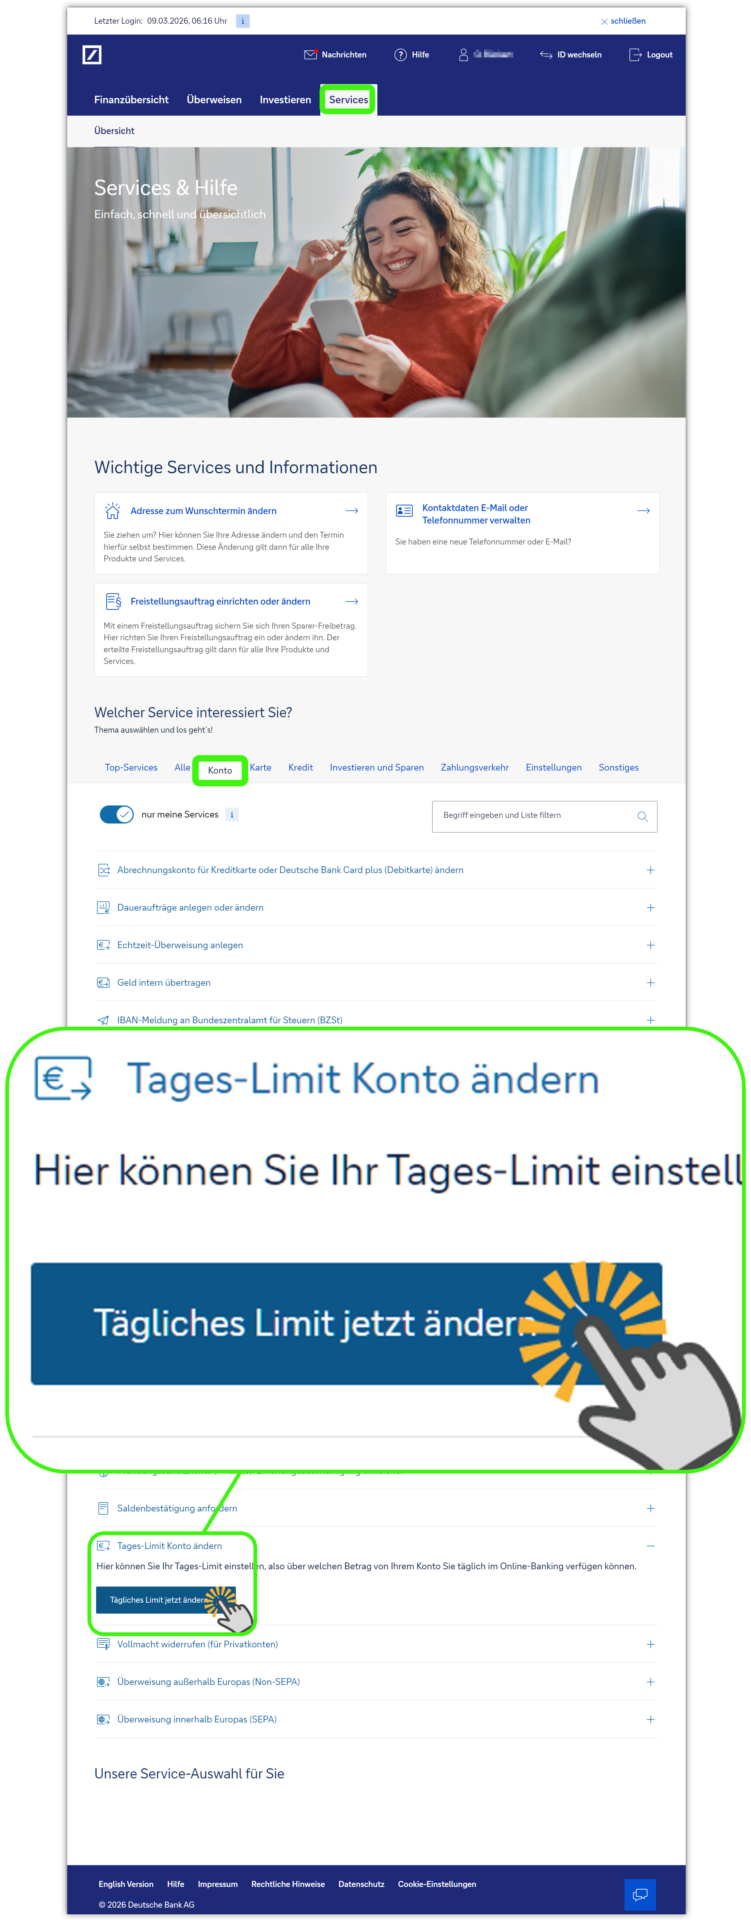Click the Hilfe question mark icon

pyautogui.click(x=400, y=55)
